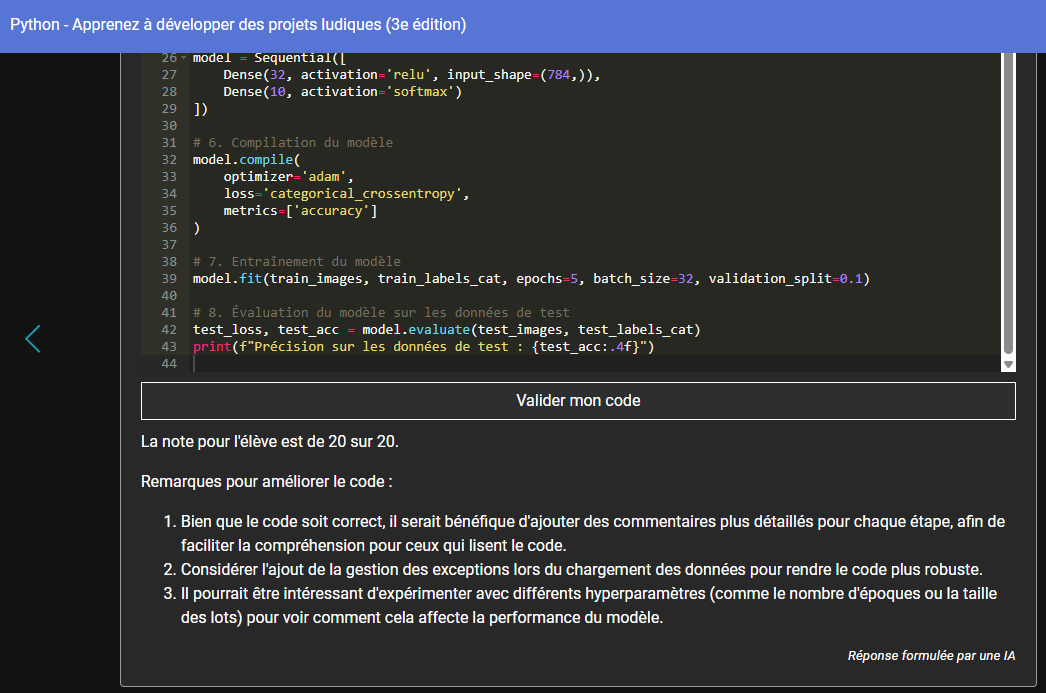1046x693 pixels.
Task: Click the code editor scrollbar down arrow
Action: pyautogui.click(x=1008, y=364)
